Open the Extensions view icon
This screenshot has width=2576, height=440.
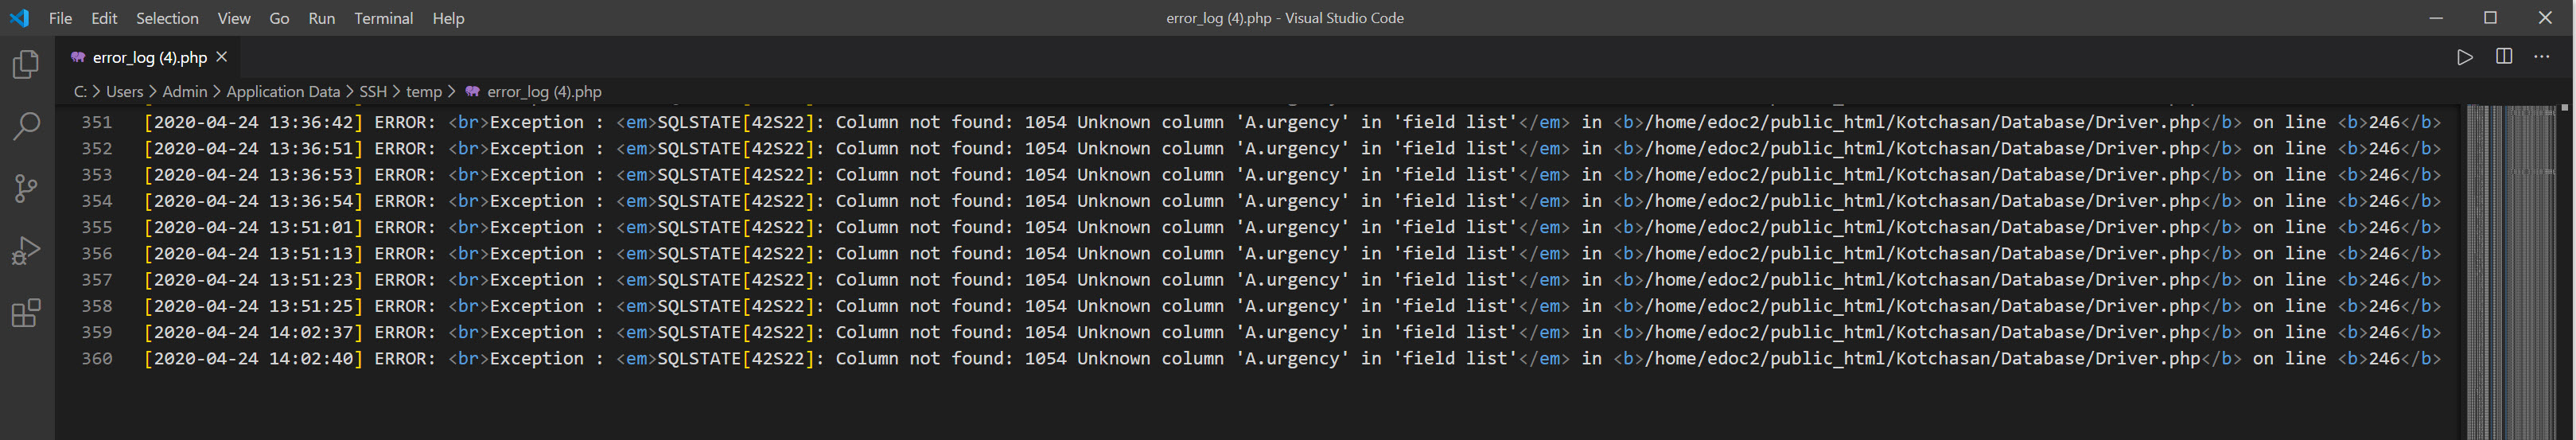26,313
